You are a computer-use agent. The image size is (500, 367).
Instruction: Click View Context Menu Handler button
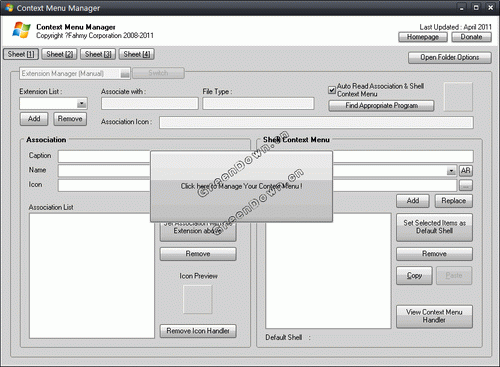coord(434,316)
